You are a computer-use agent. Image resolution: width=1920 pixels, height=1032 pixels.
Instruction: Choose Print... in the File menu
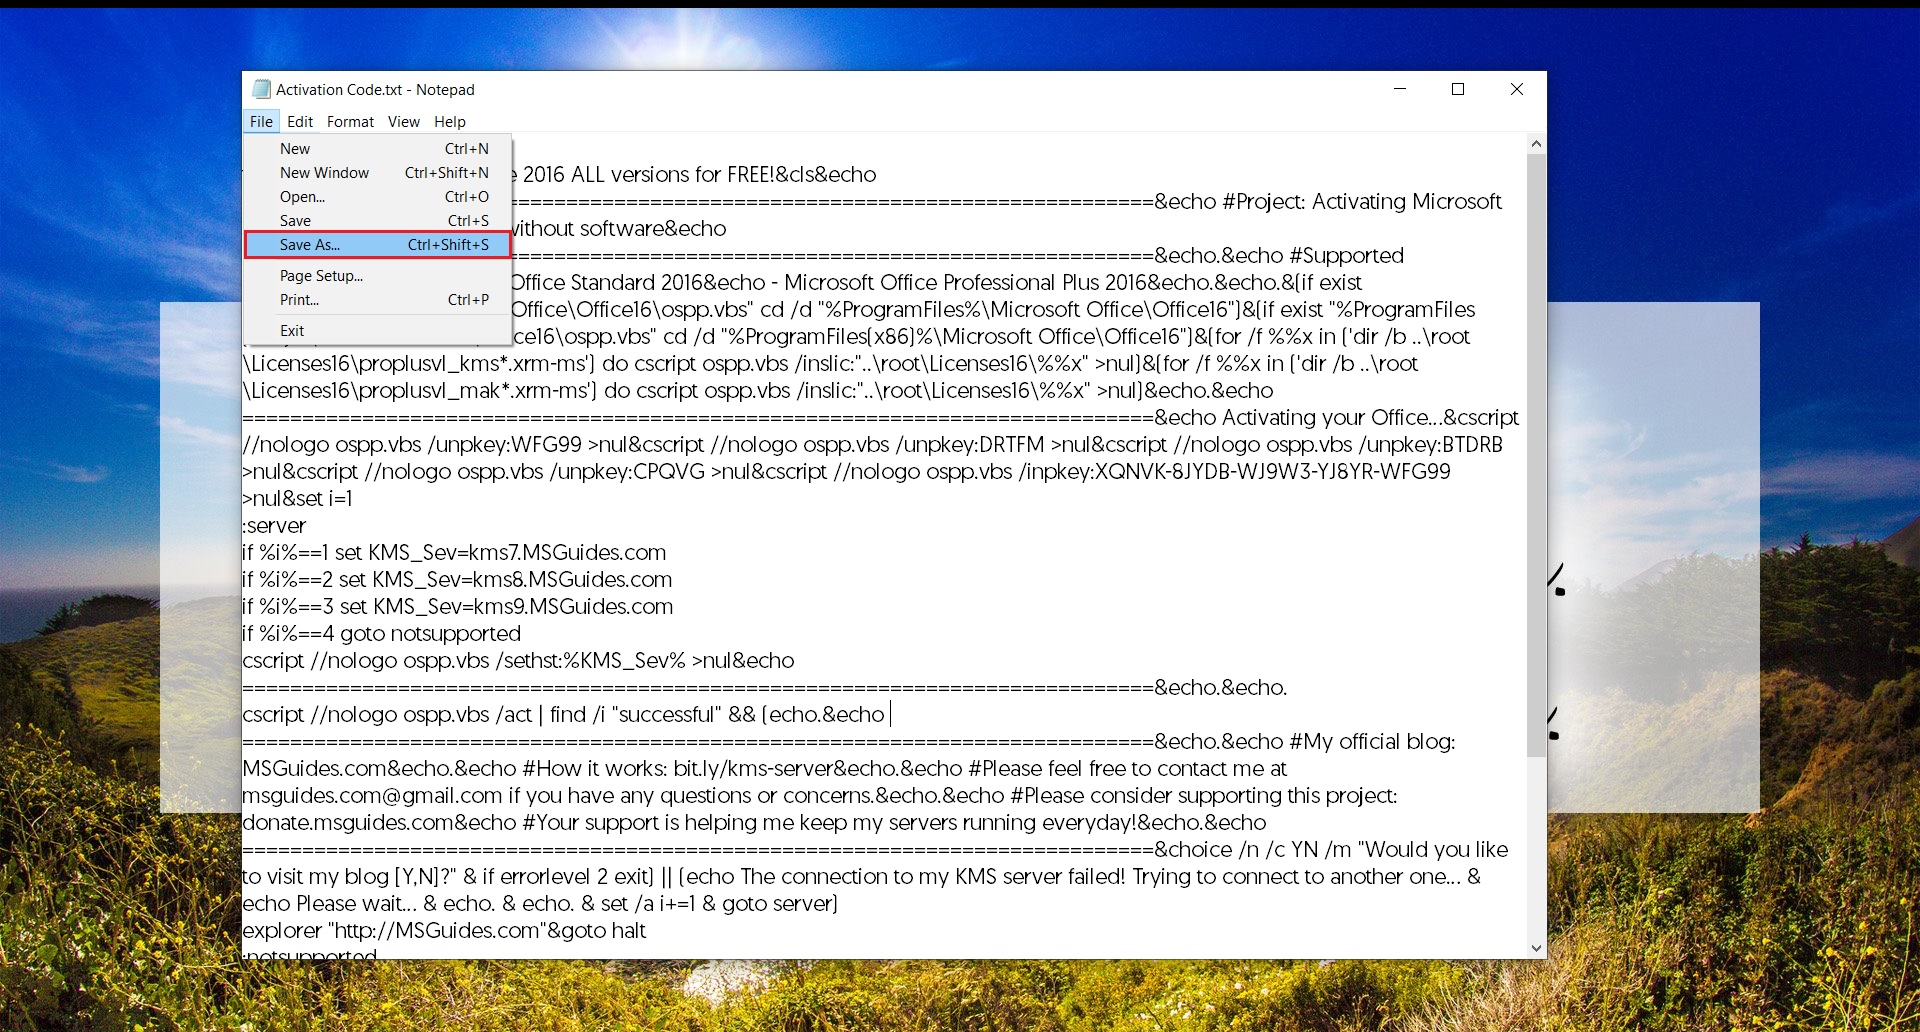[378, 299]
